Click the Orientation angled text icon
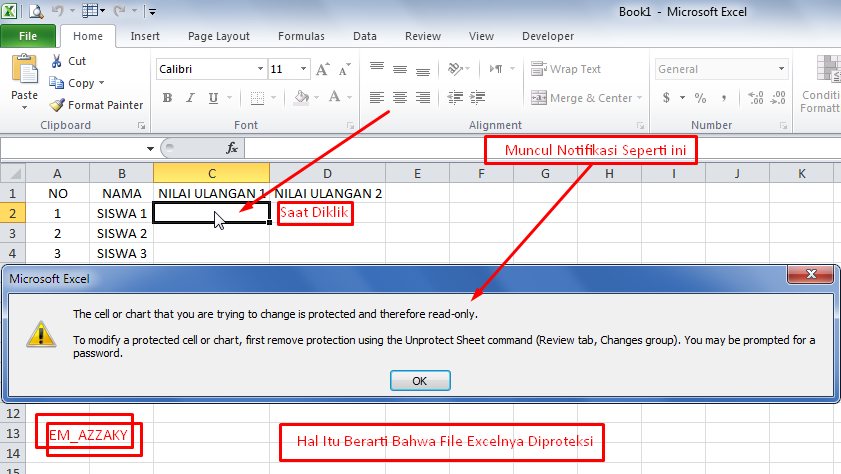 [x=455, y=69]
